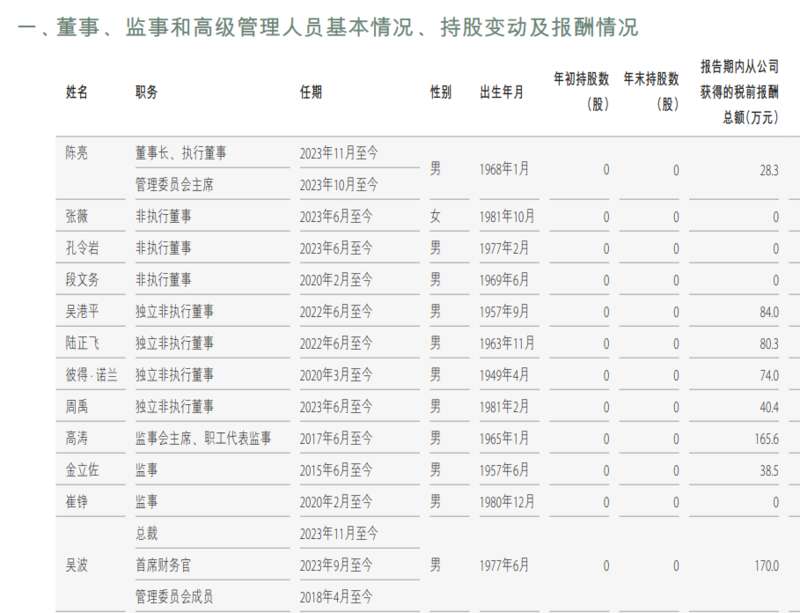Viewport: 800px width, 613px height.
Task: Click the term 2023年10月至今
Action: pos(339,184)
